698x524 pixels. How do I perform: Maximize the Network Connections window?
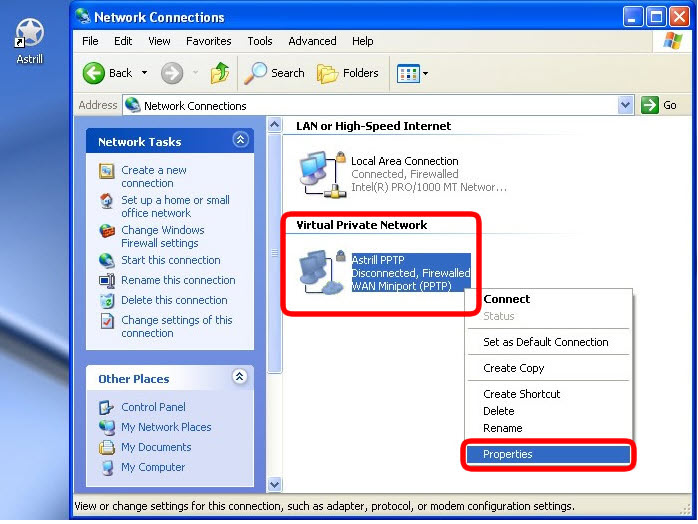(x=656, y=17)
